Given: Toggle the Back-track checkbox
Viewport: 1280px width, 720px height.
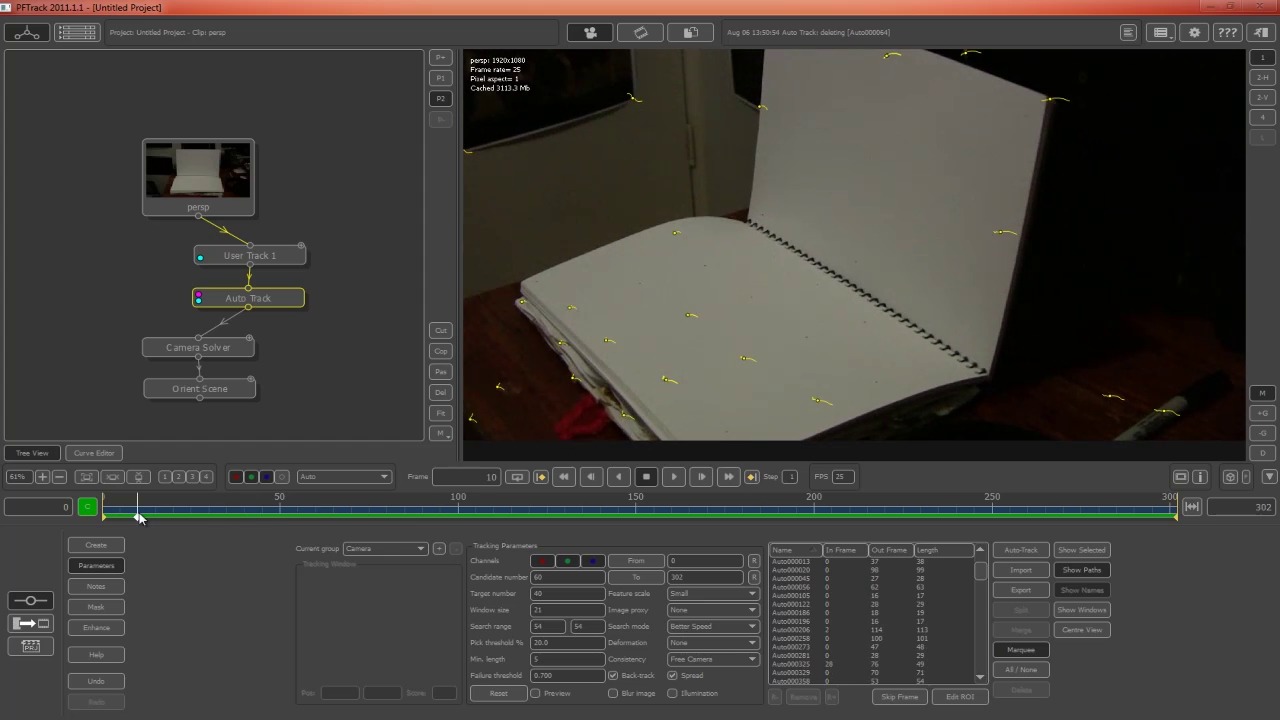Looking at the screenshot, I should (x=613, y=675).
